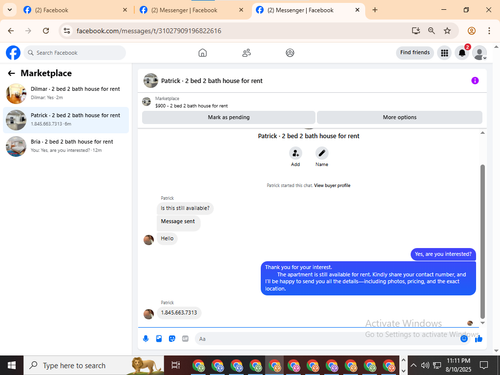Click the install app icon in address bar
This screenshot has height=375, width=500.
tap(416, 31)
